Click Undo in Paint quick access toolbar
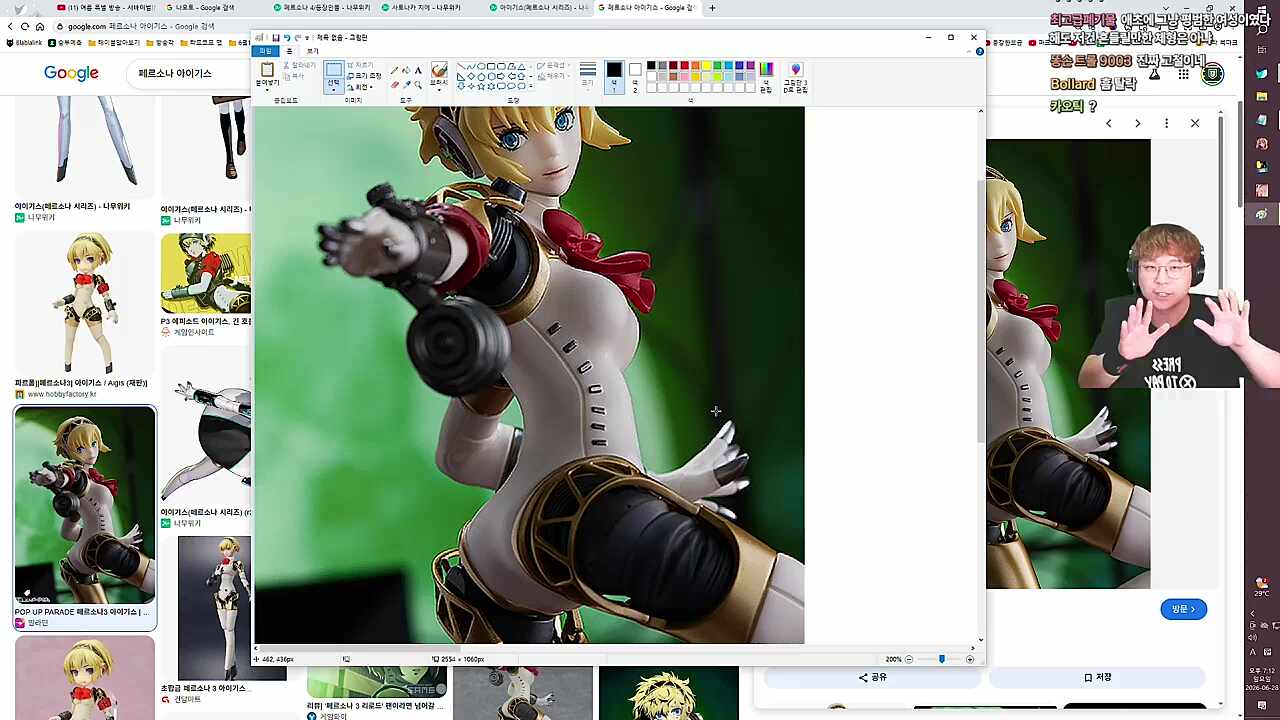This screenshot has height=720, width=1280. (287, 38)
